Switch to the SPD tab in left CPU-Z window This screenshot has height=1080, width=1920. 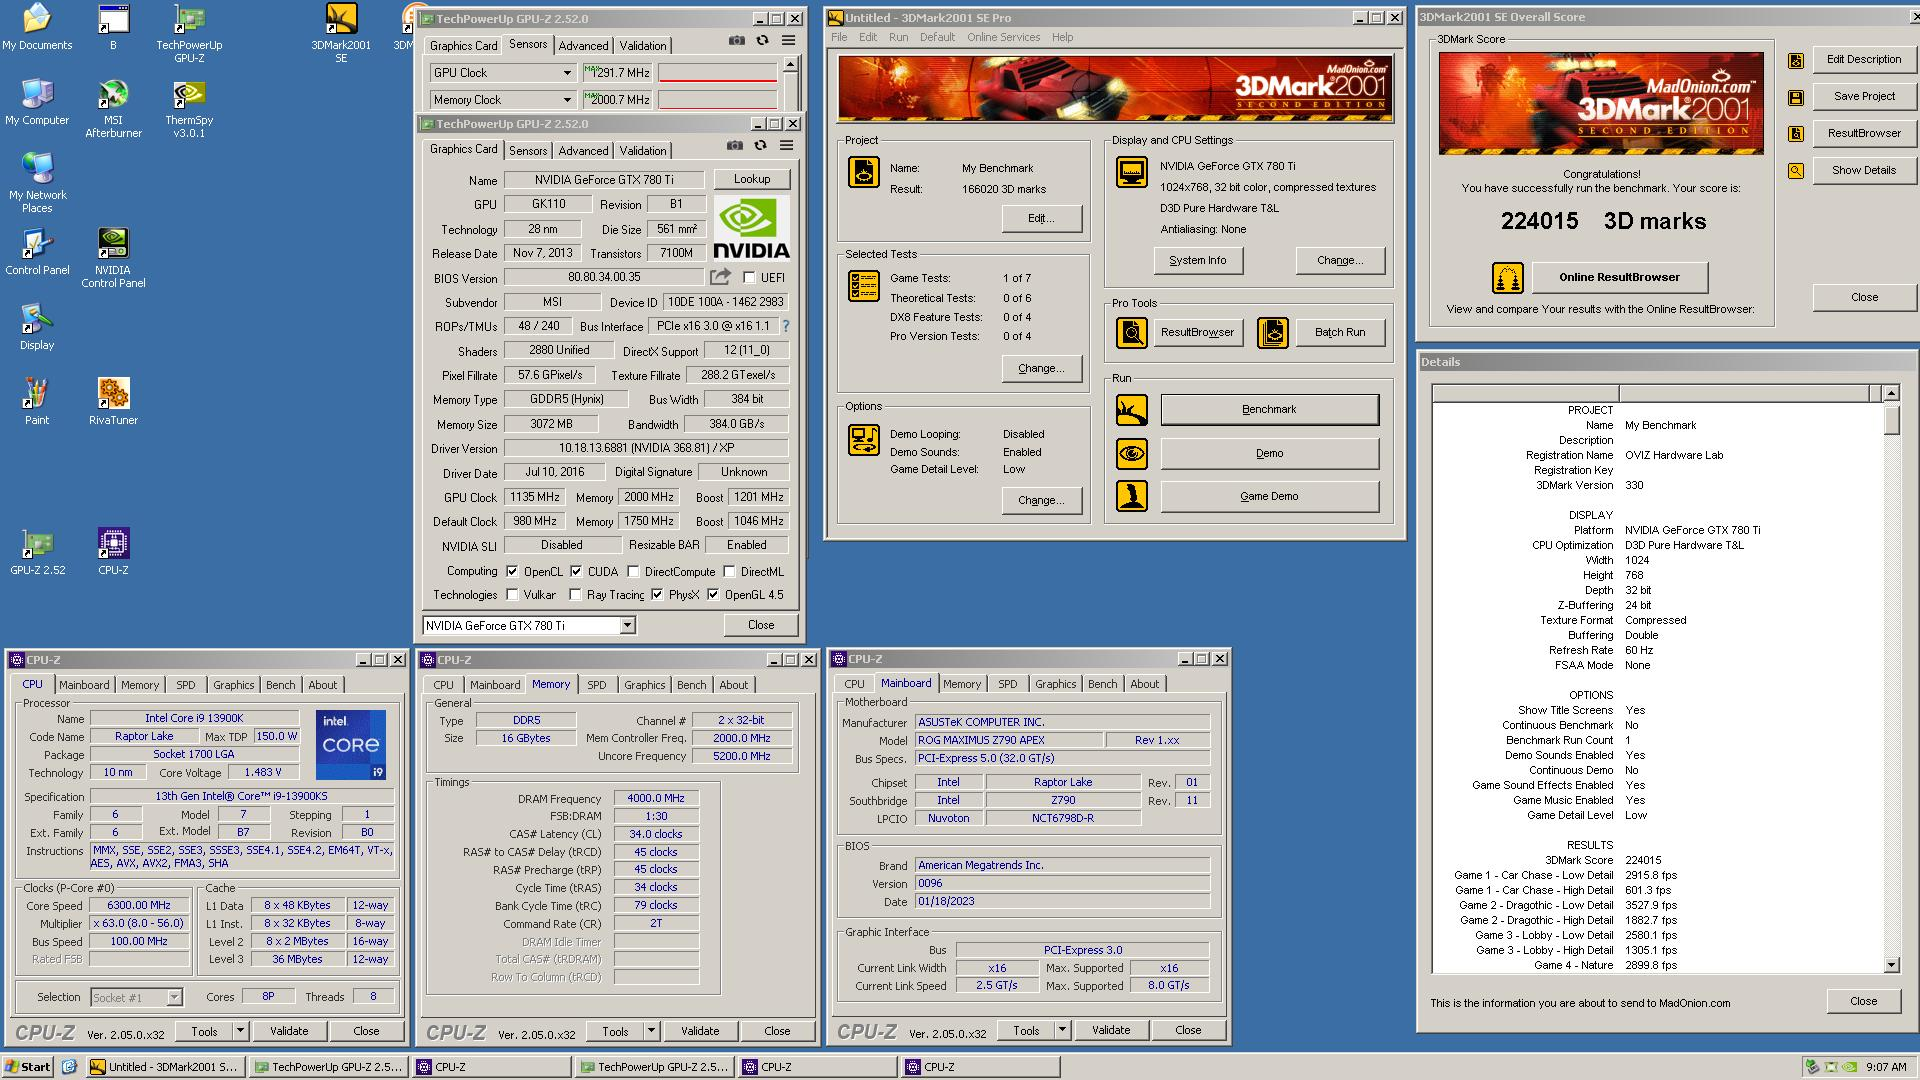coord(186,685)
